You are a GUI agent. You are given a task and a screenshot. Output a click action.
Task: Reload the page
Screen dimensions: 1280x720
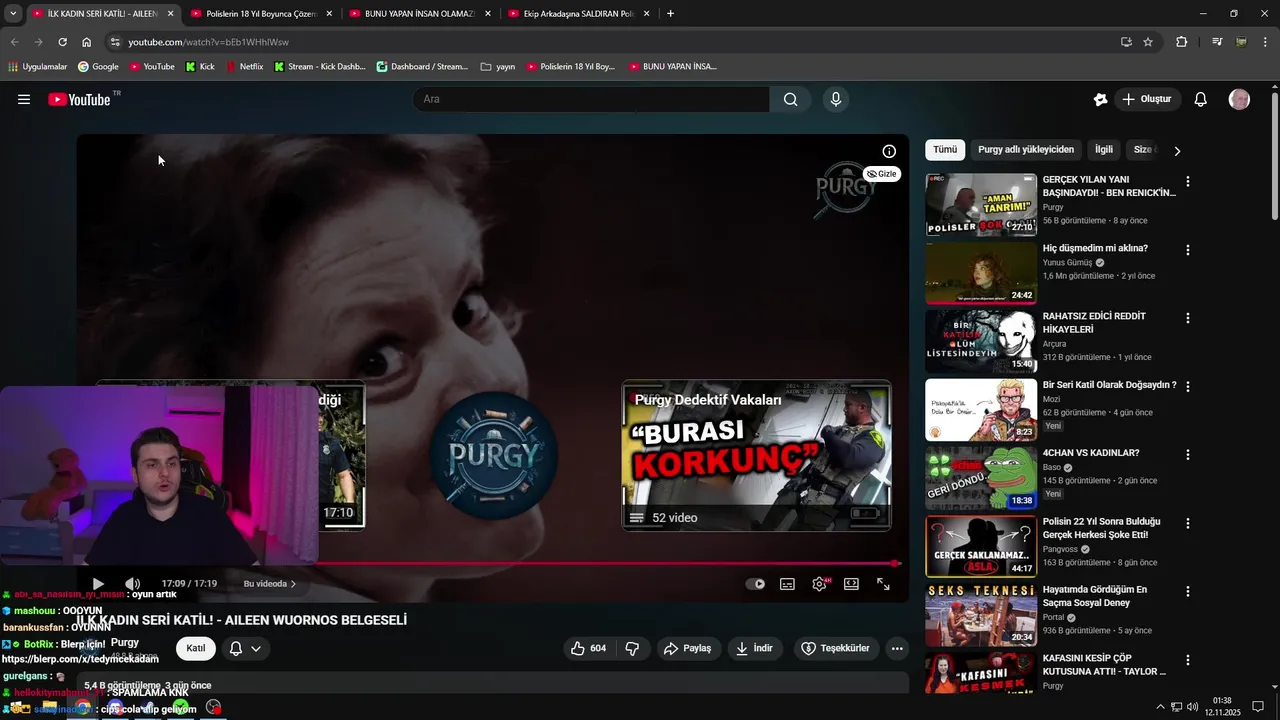pyautogui.click(x=62, y=42)
